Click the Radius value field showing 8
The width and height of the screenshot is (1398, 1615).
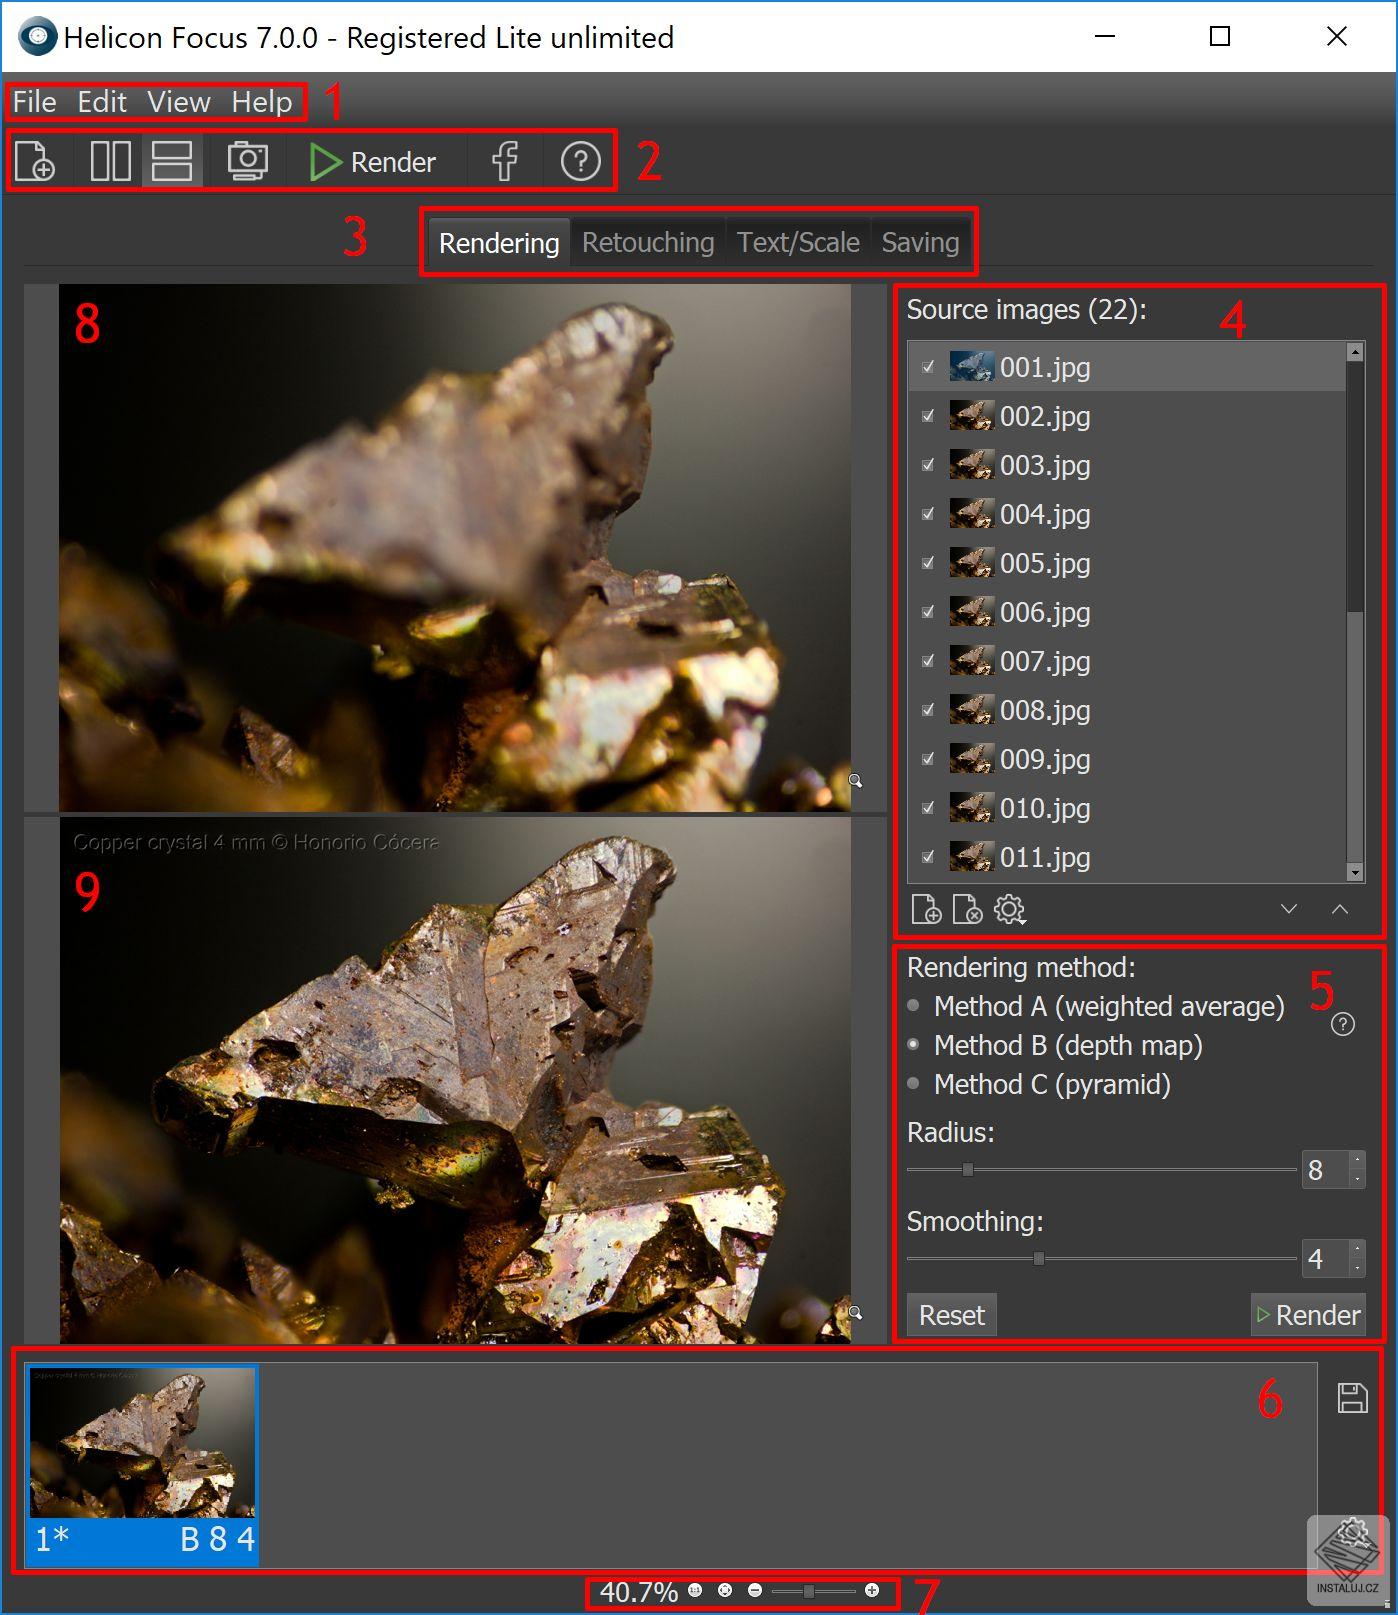1325,1169
